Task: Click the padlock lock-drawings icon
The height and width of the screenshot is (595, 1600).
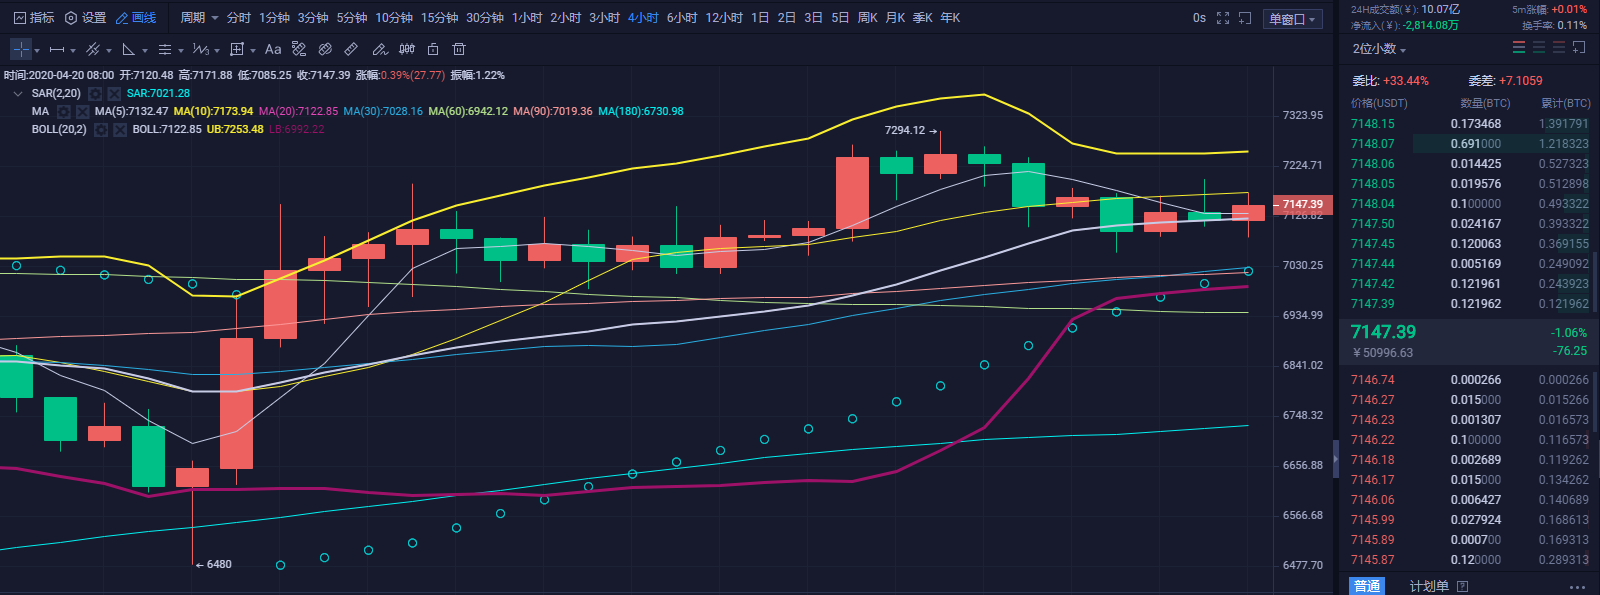Action: click(433, 49)
